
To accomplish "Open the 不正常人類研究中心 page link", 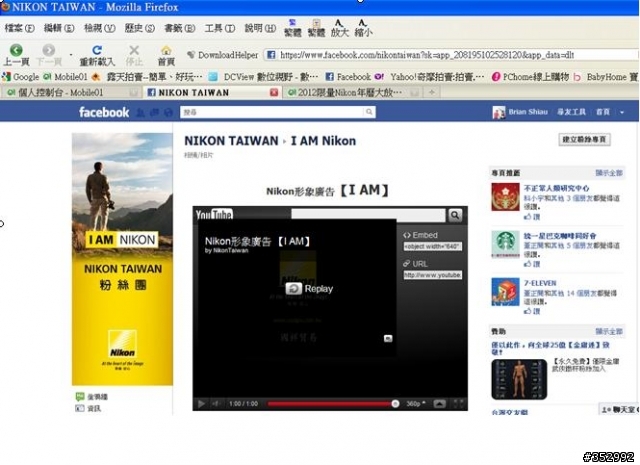I will [x=556, y=188].
